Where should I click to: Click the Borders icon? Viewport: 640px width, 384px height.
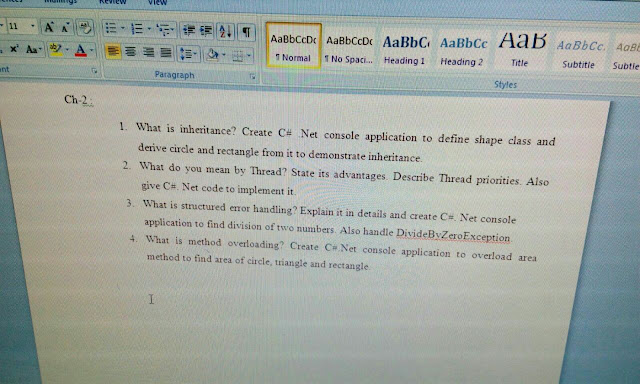click(x=238, y=56)
